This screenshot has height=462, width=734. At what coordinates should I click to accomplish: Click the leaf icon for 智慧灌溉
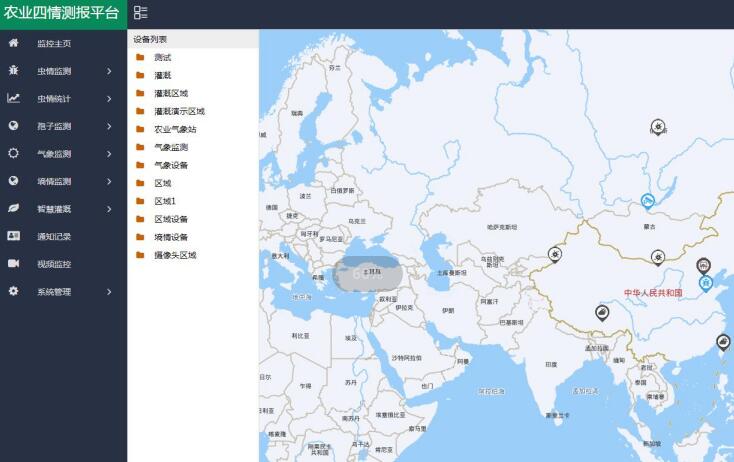pos(13,208)
